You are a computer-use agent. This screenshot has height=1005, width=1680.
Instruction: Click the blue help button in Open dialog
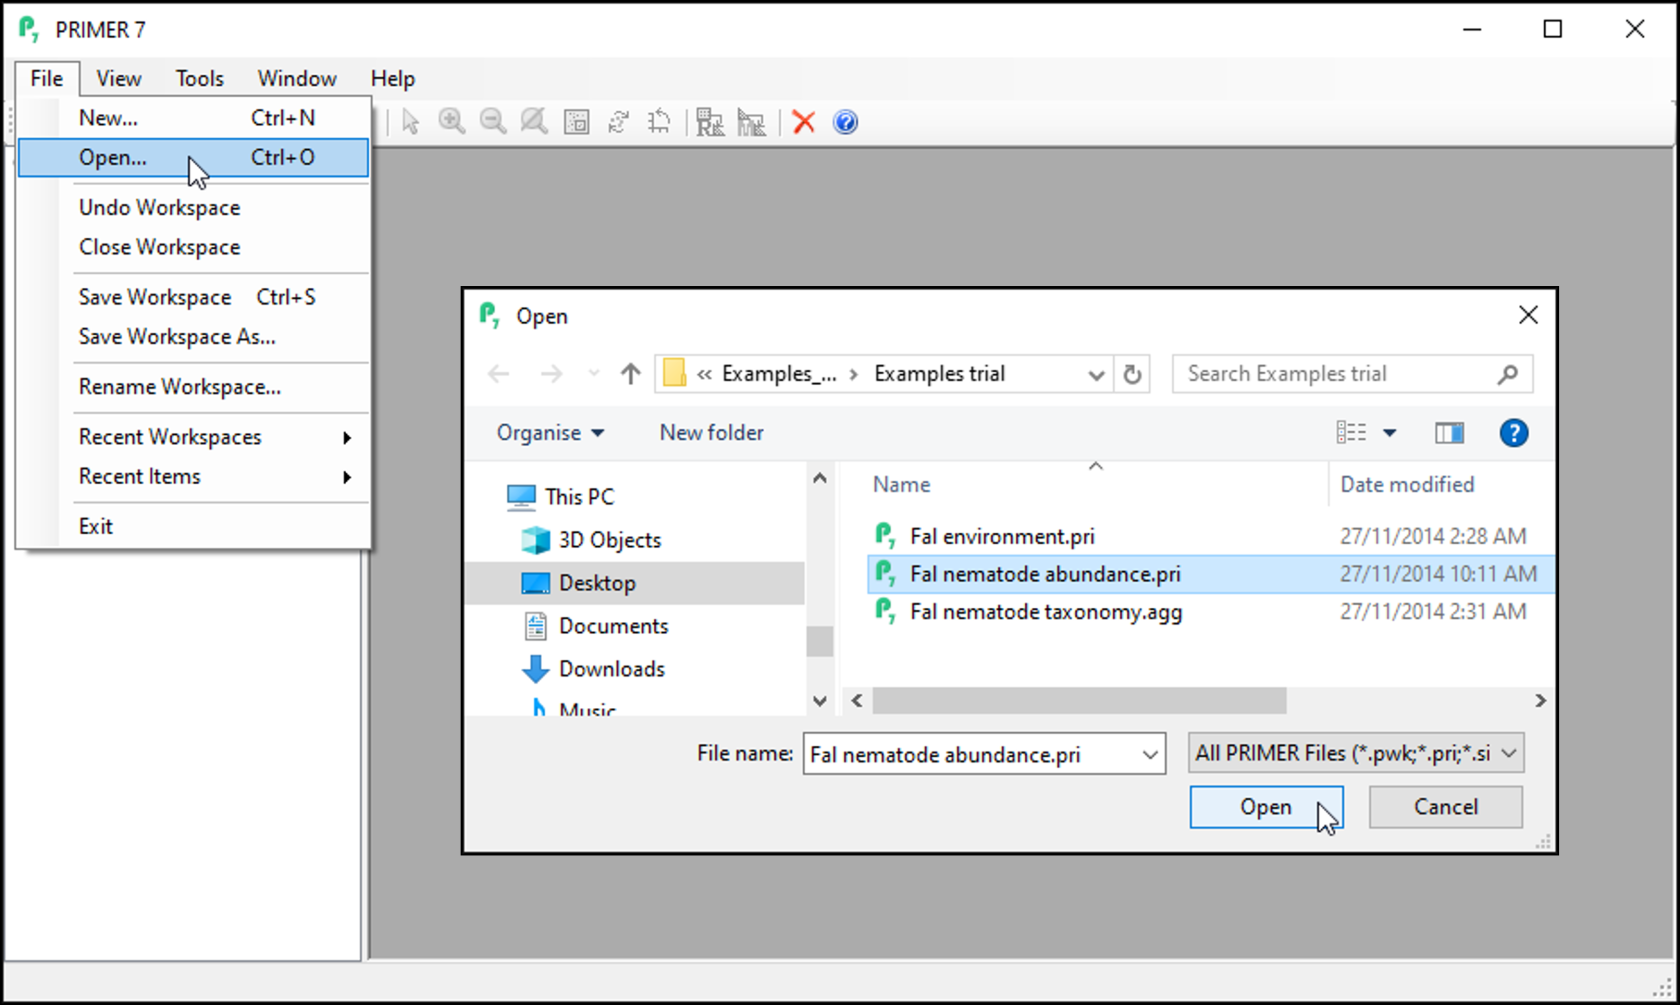(1514, 433)
